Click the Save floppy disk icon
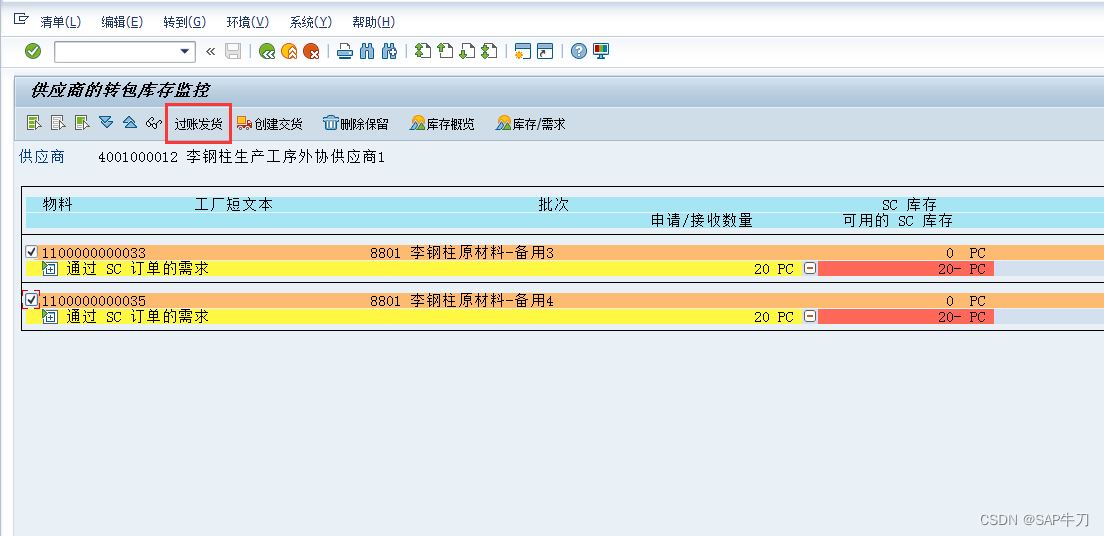Screen dimensions: 1104x536 pos(233,51)
